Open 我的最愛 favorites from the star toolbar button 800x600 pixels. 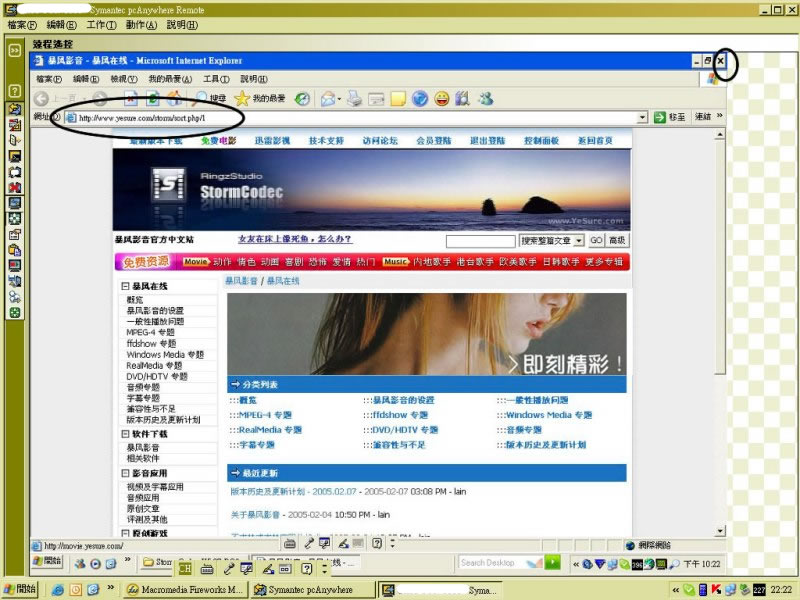click(260, 98)
